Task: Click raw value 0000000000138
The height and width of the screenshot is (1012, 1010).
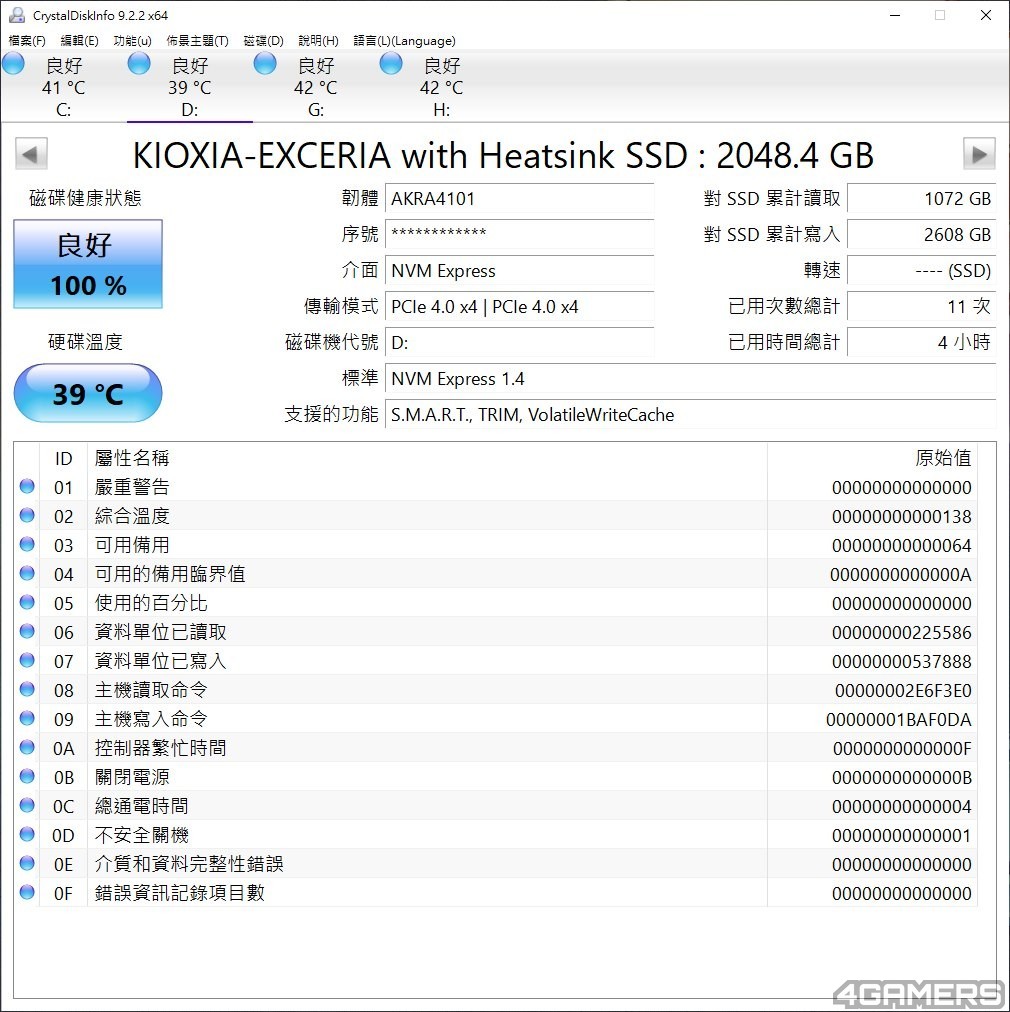Action: pyautogui.click(x=902, y=516)
